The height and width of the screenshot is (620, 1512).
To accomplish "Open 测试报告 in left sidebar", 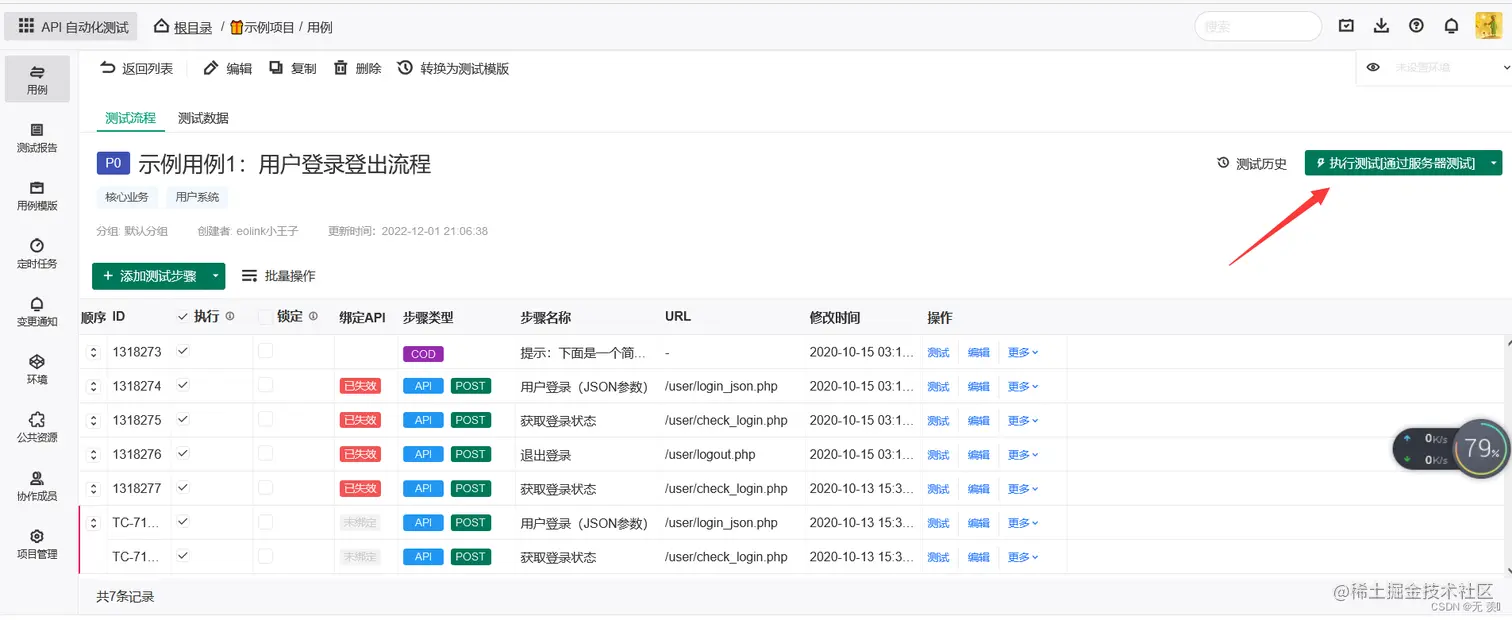I will click(x=37, y=138).
